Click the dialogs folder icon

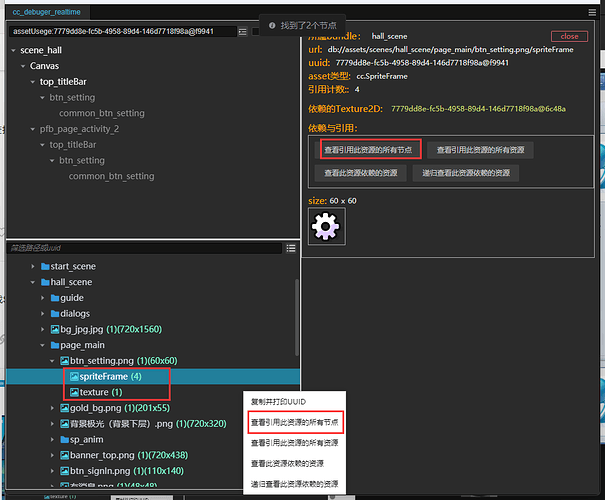click(x=55, y=314)
